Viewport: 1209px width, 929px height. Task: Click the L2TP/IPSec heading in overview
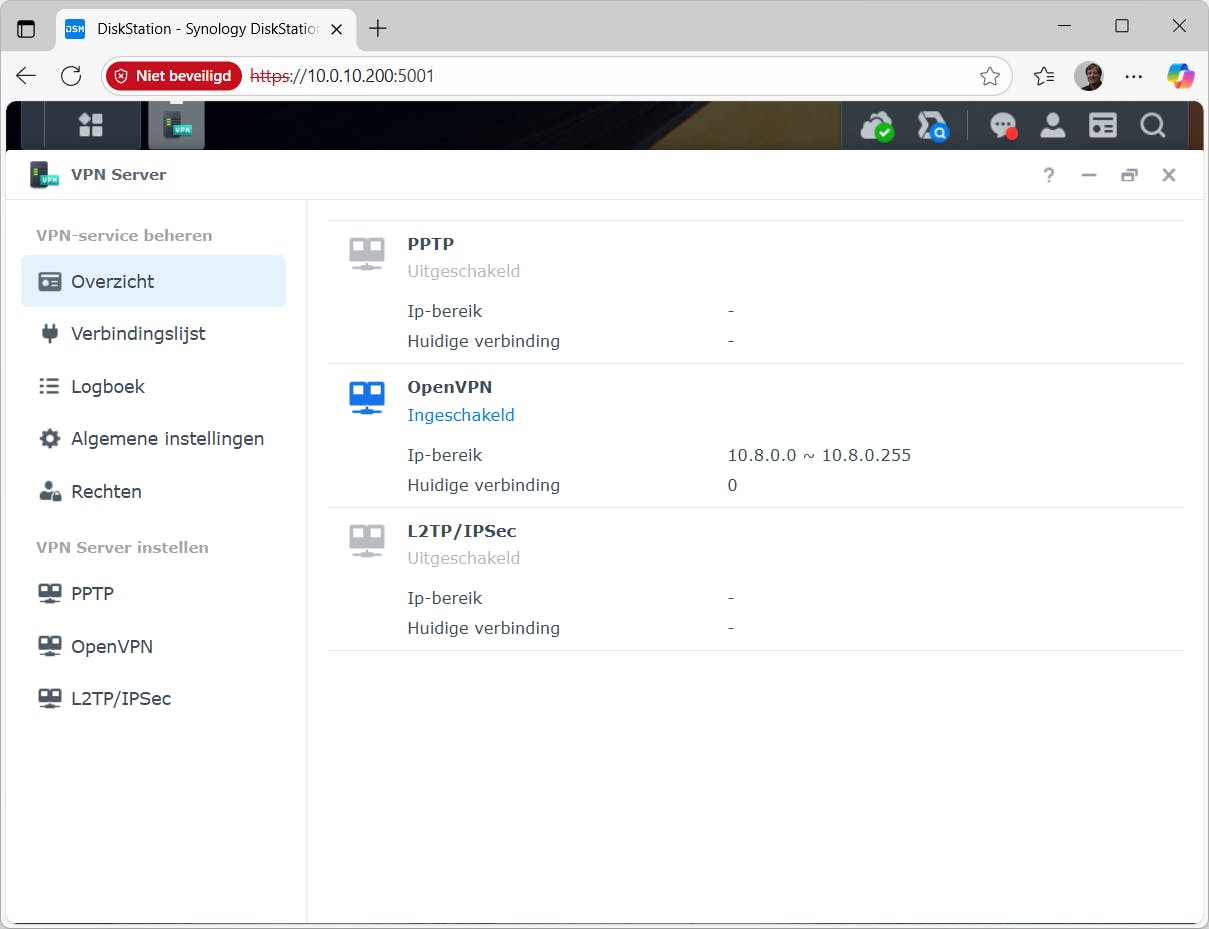pyautogui.click(x=462, y=531)
